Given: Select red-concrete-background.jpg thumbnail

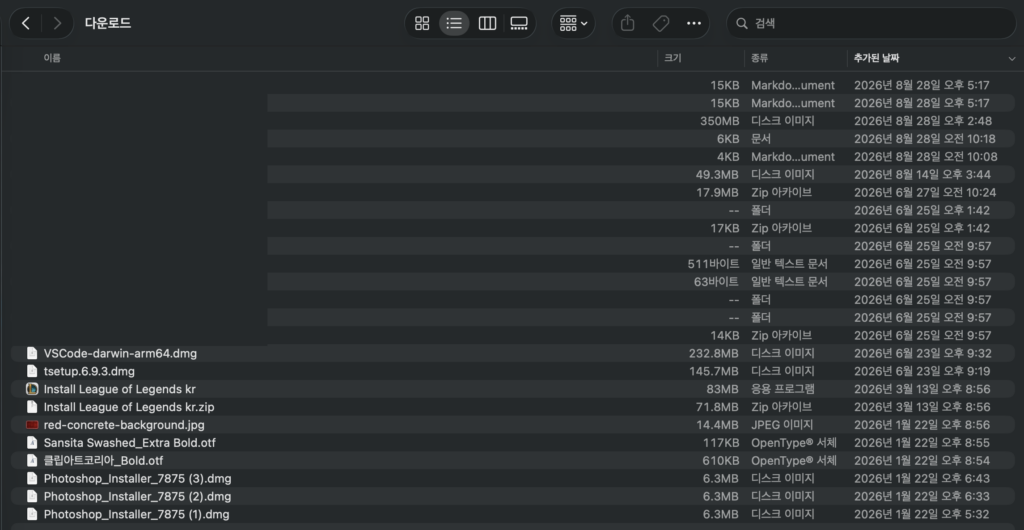Looking at the screenshot, I should [32, 425].
